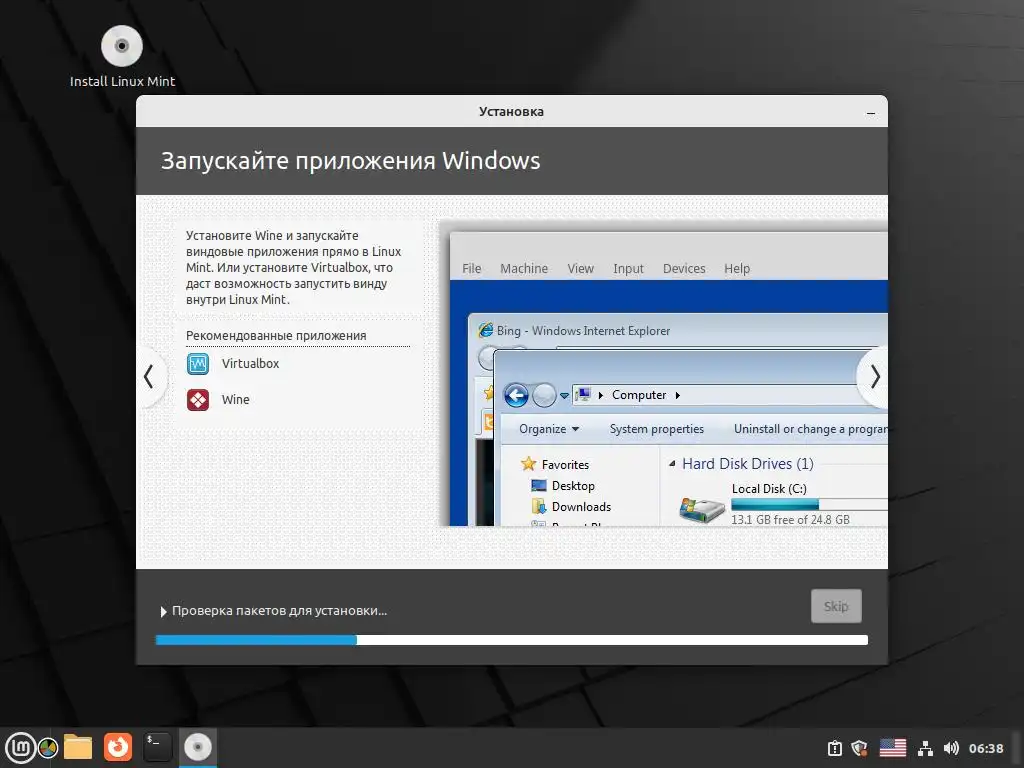The image size is (1024, 768).
Task: Click the Virtualbox app icon
Action: point(198,364)
